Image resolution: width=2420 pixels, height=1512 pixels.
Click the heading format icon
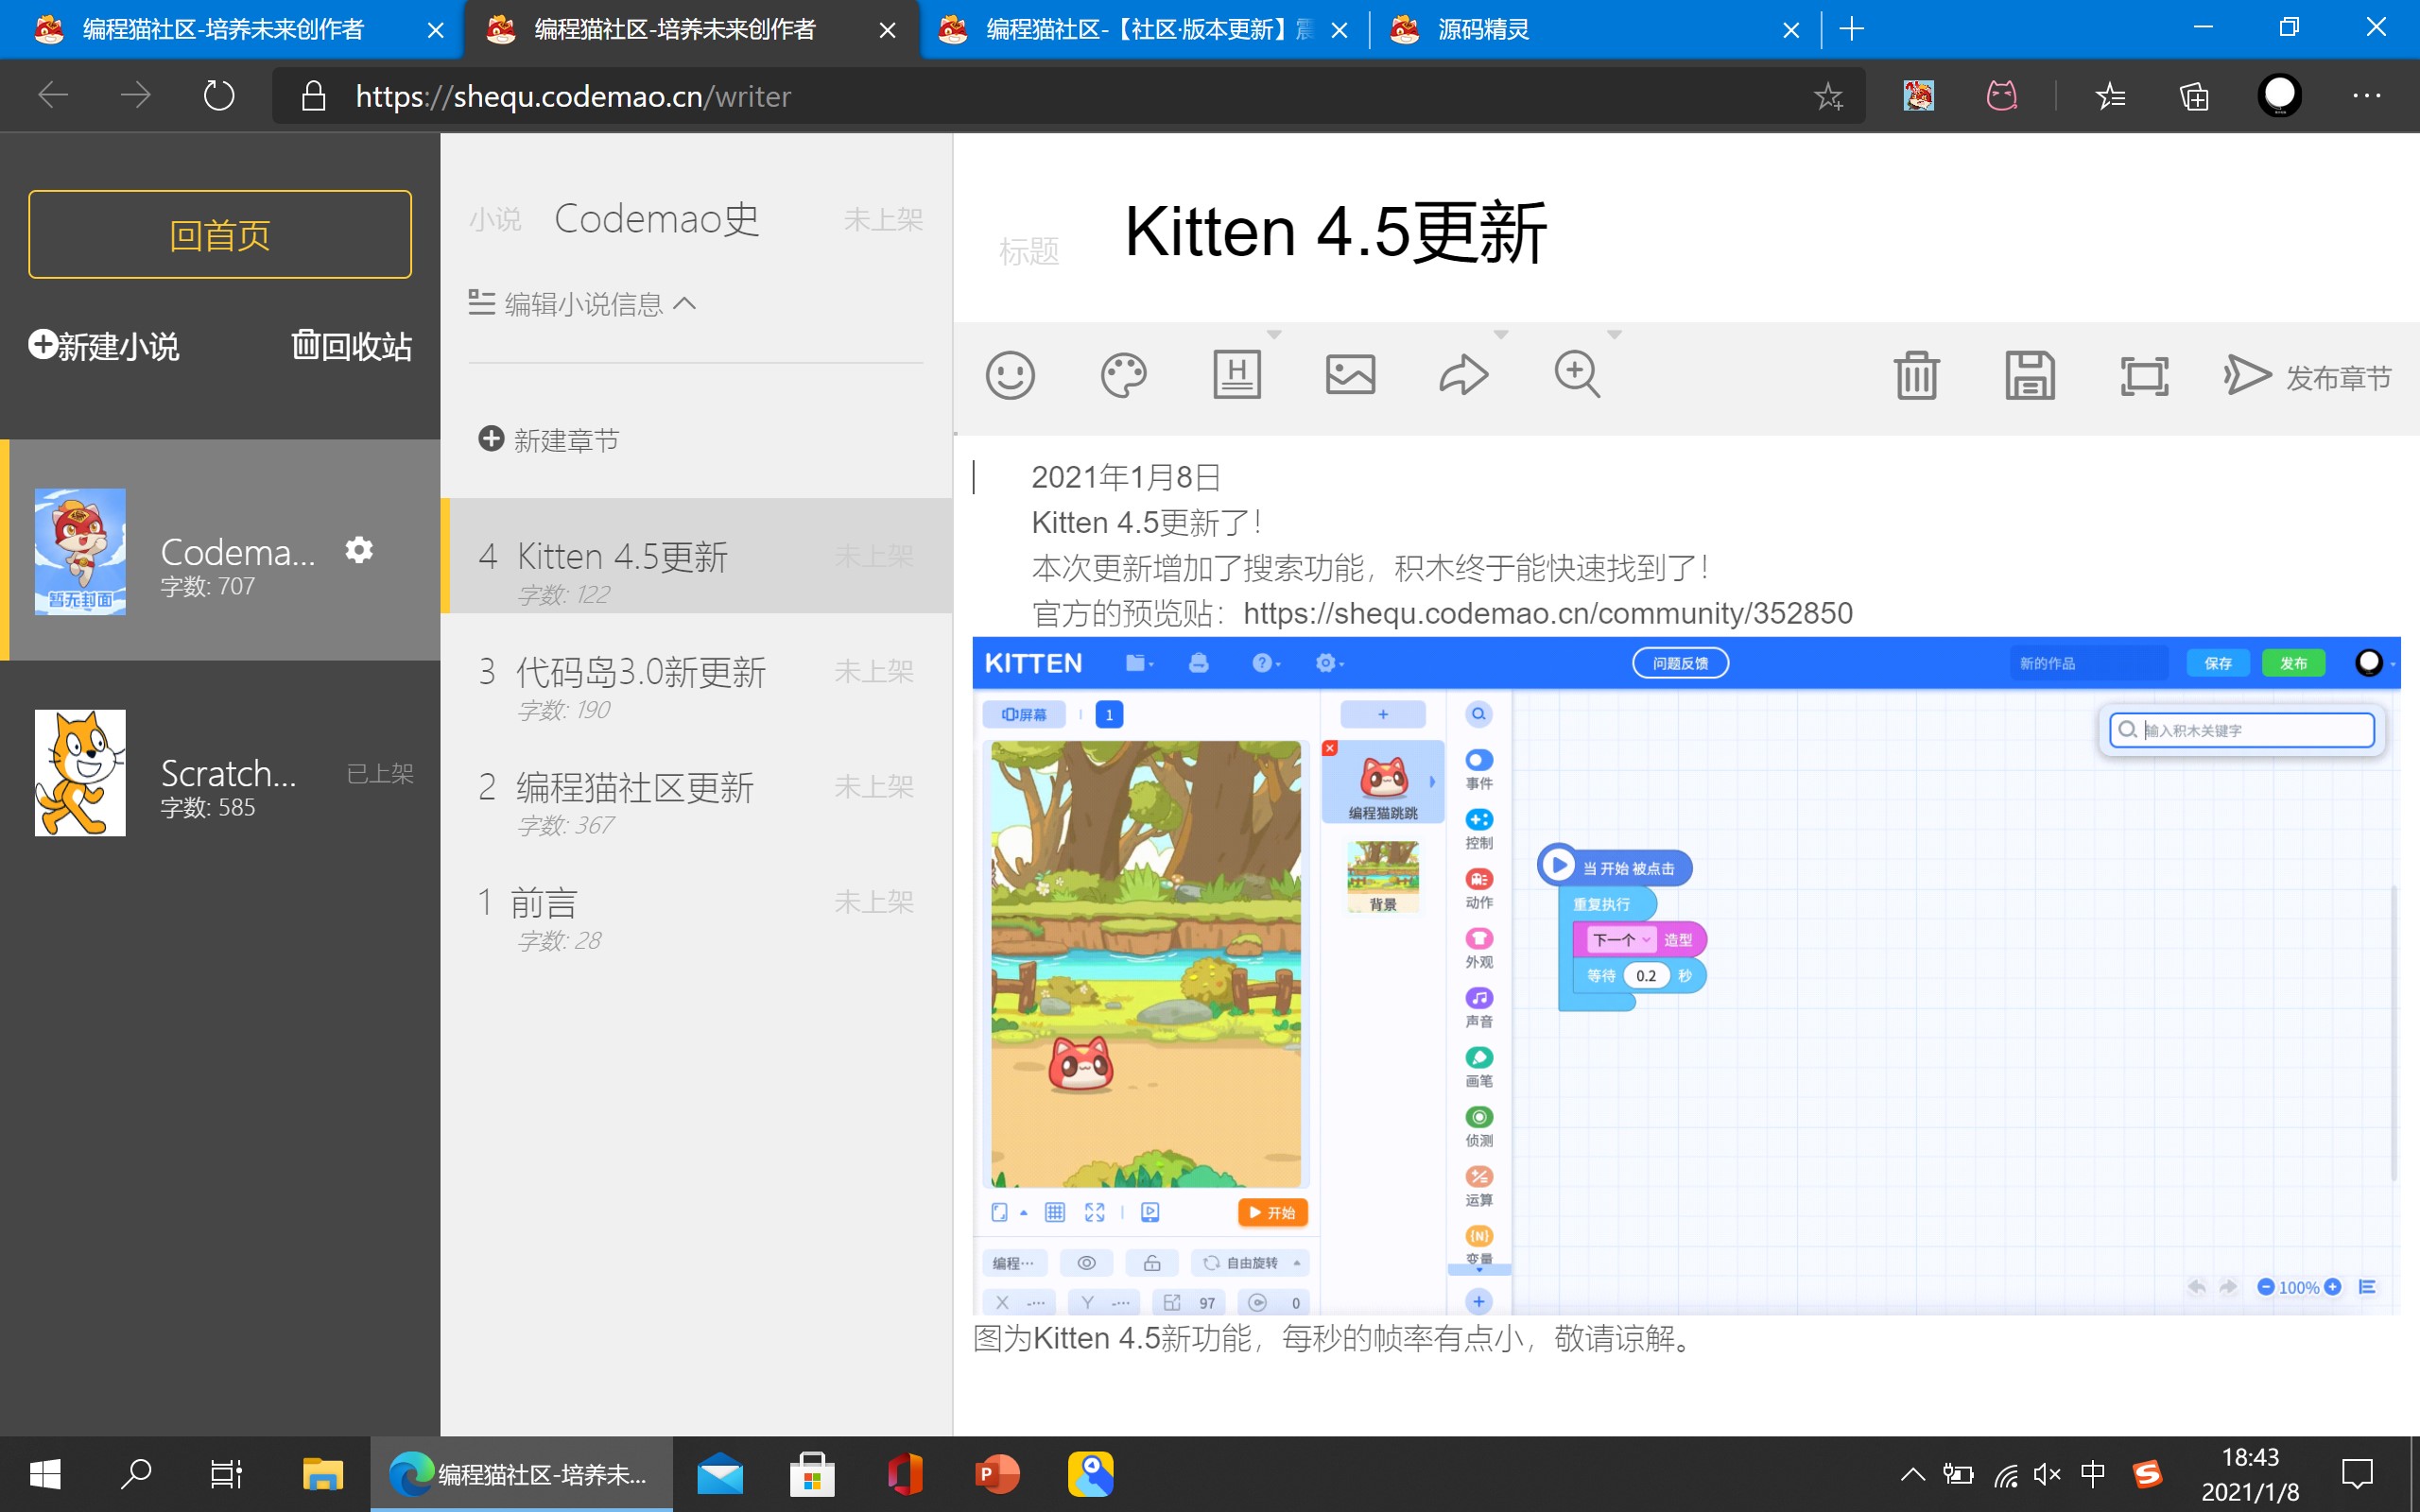[1237, 375]
